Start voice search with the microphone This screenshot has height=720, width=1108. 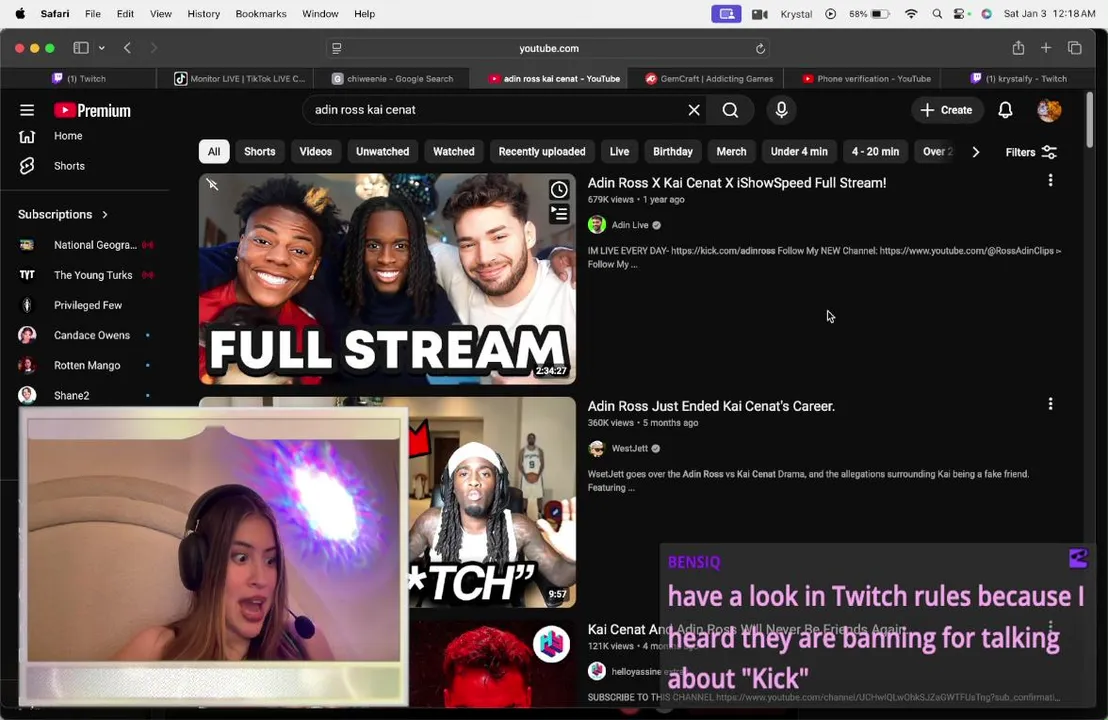tap(782, 110)
